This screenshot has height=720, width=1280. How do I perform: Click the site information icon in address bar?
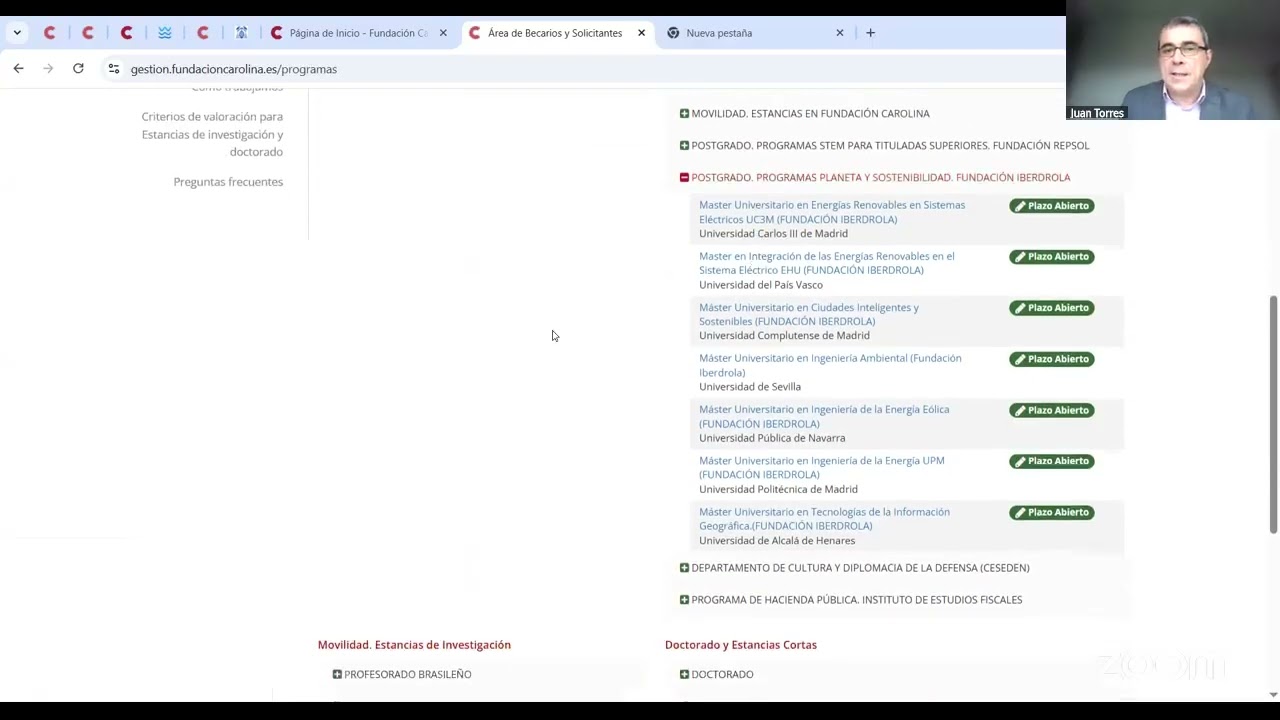pos(113,69)
